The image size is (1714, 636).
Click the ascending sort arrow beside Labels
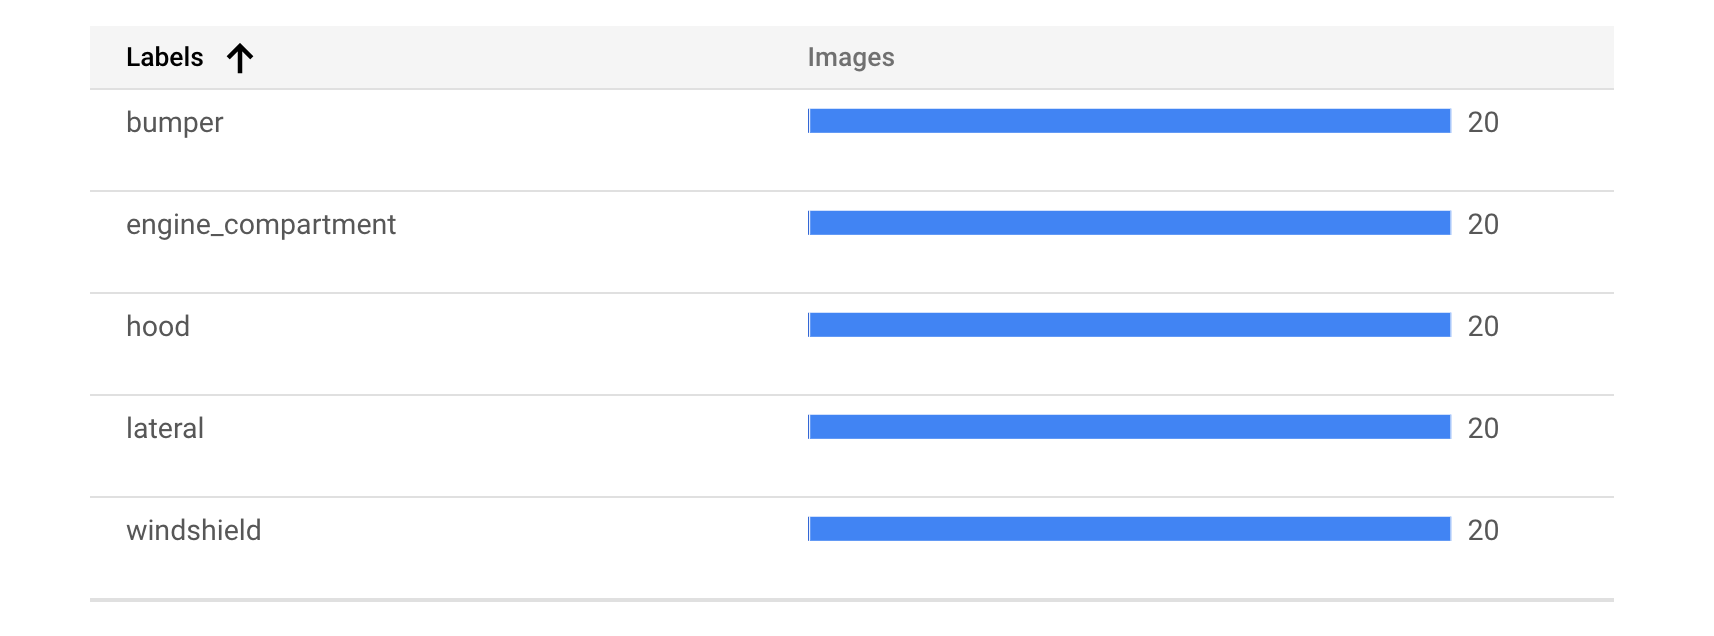pyautogui.click(x=240, y=58)
